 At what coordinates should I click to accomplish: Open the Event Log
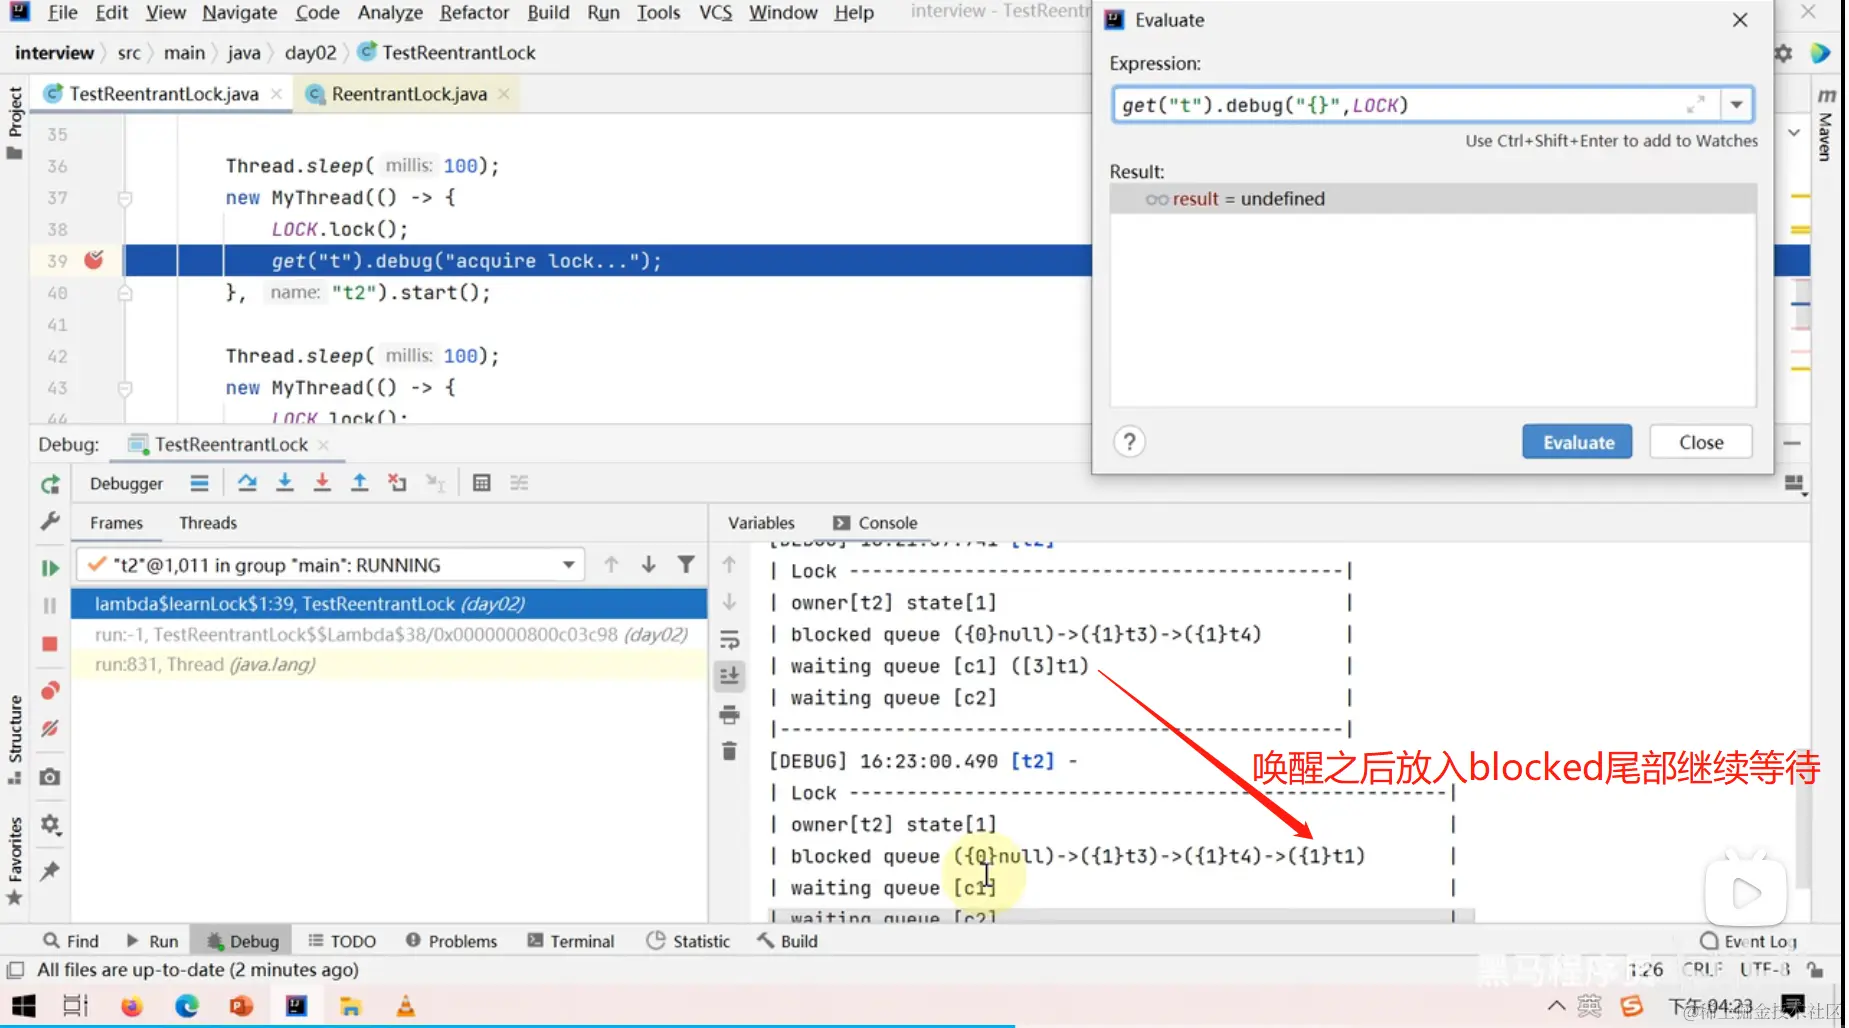tap(1749, 941)
